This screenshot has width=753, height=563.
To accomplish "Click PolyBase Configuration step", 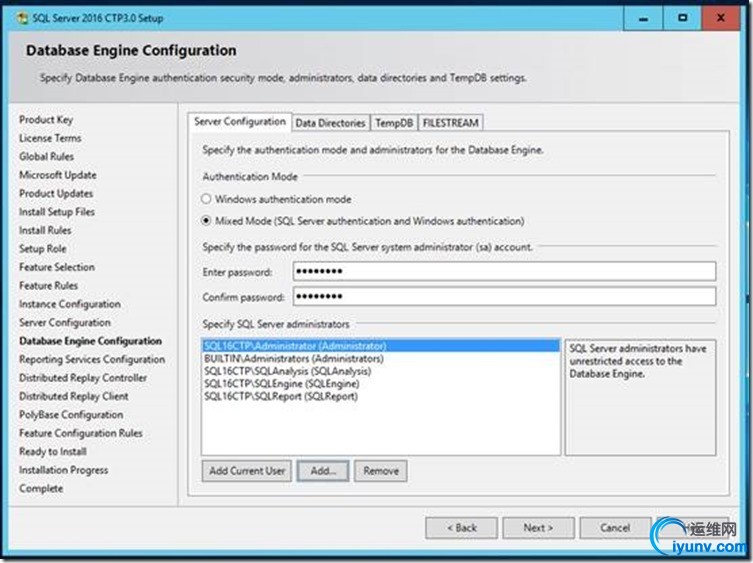I will point(71,415).
